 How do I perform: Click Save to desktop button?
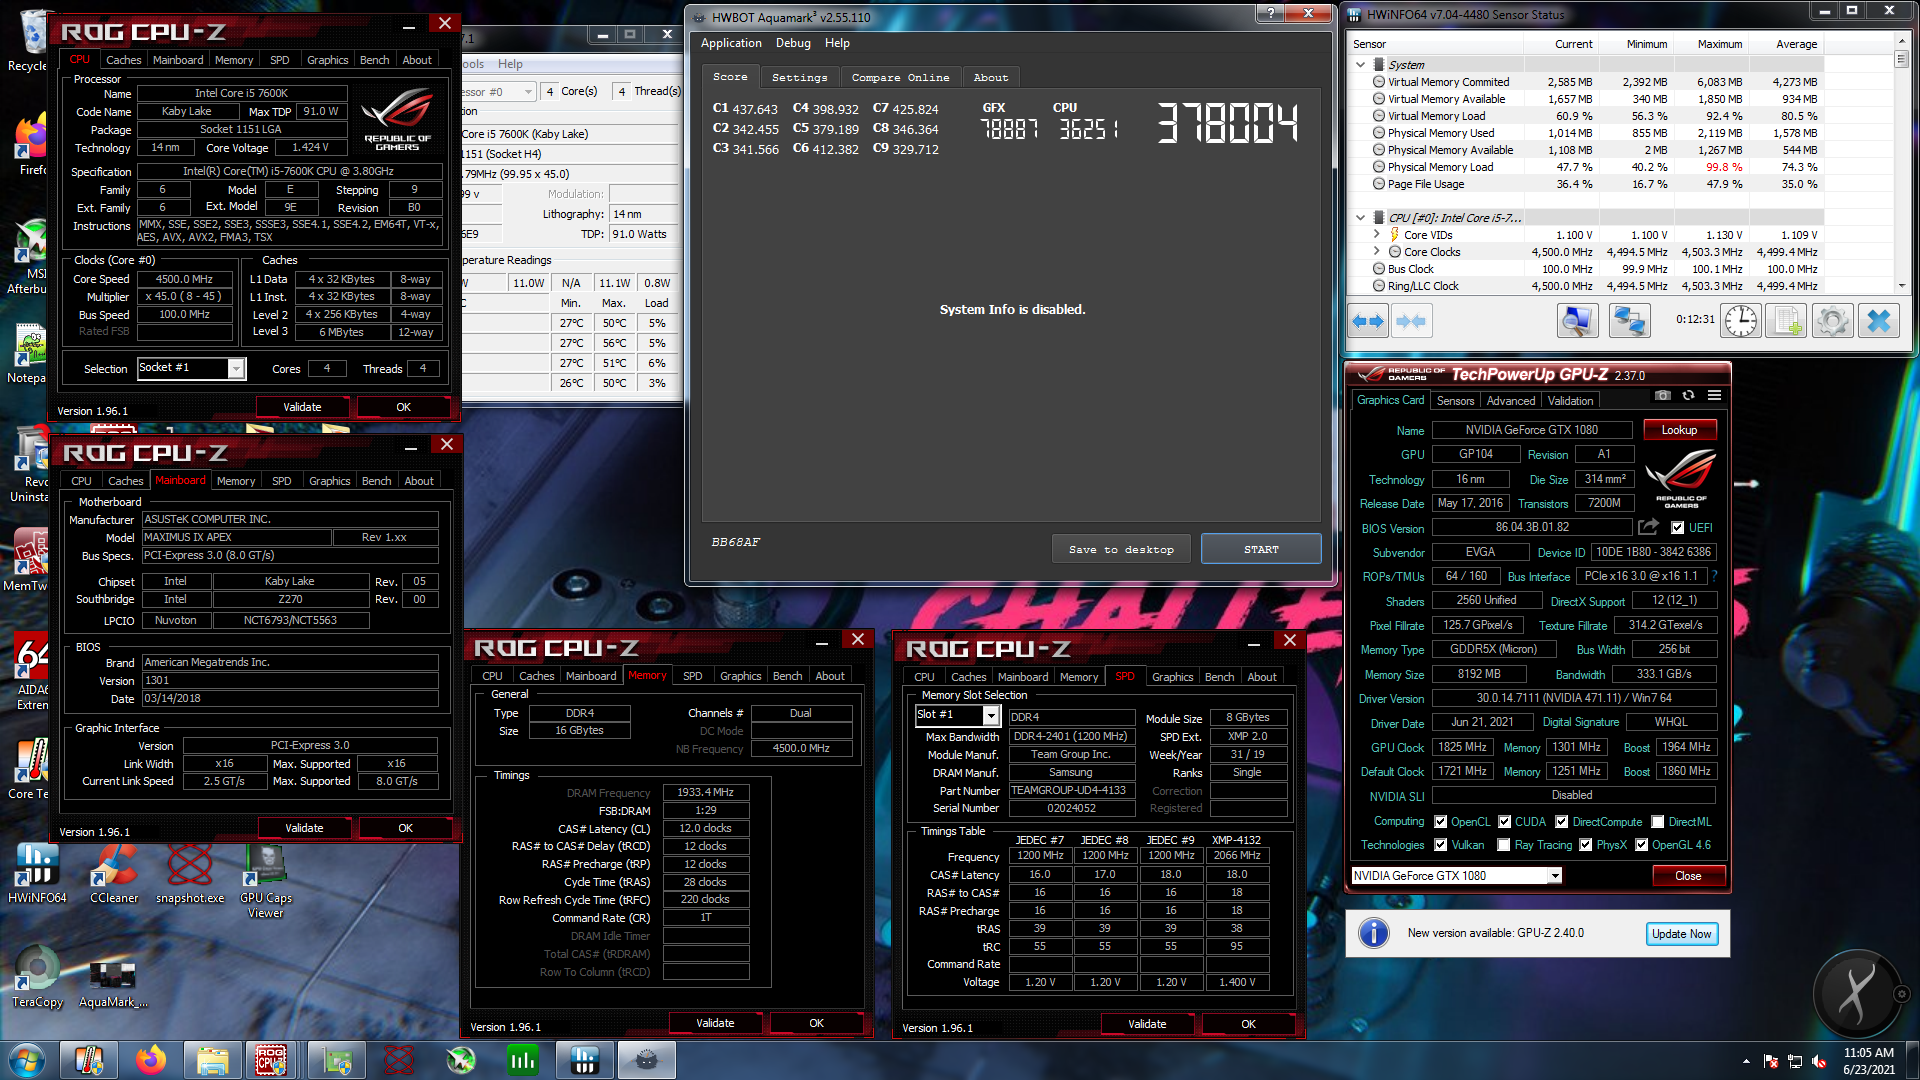[x=1121, y=549]
